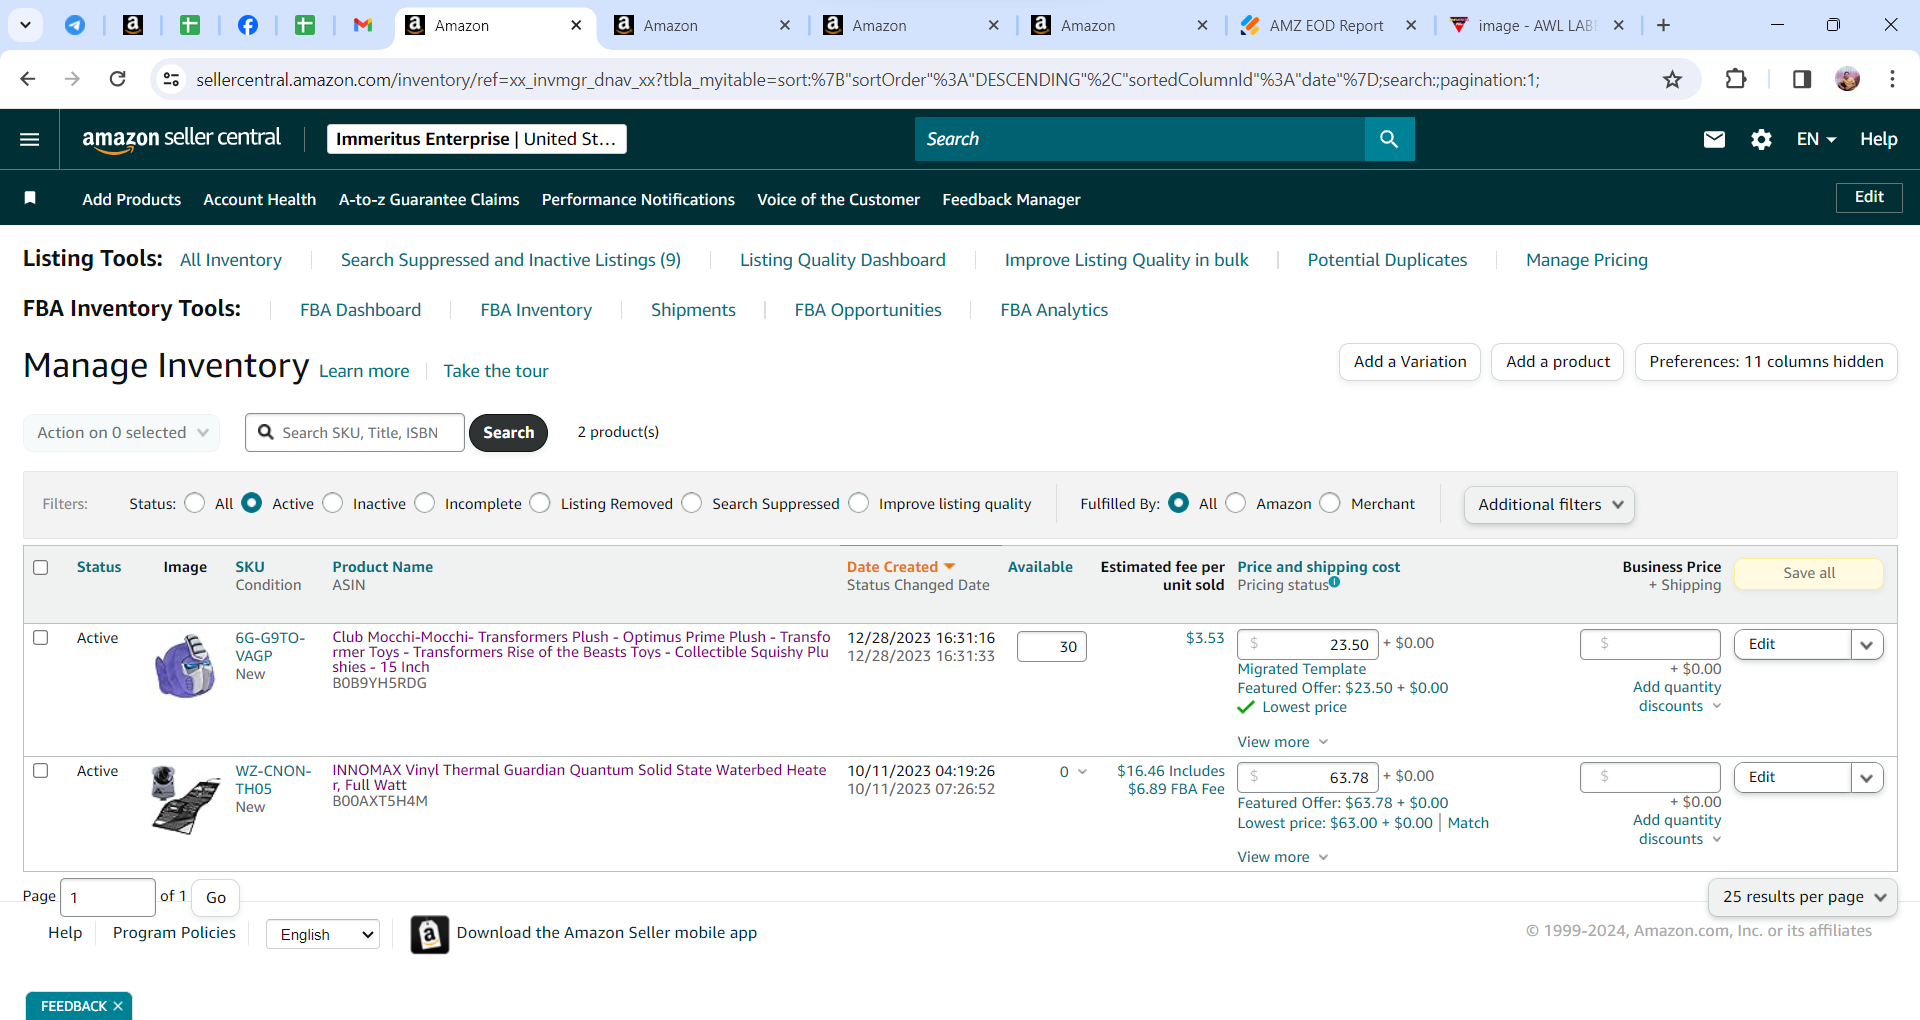Click the browser back arrow
This screenshot has width=1920, height=1020.
[28, 79]
